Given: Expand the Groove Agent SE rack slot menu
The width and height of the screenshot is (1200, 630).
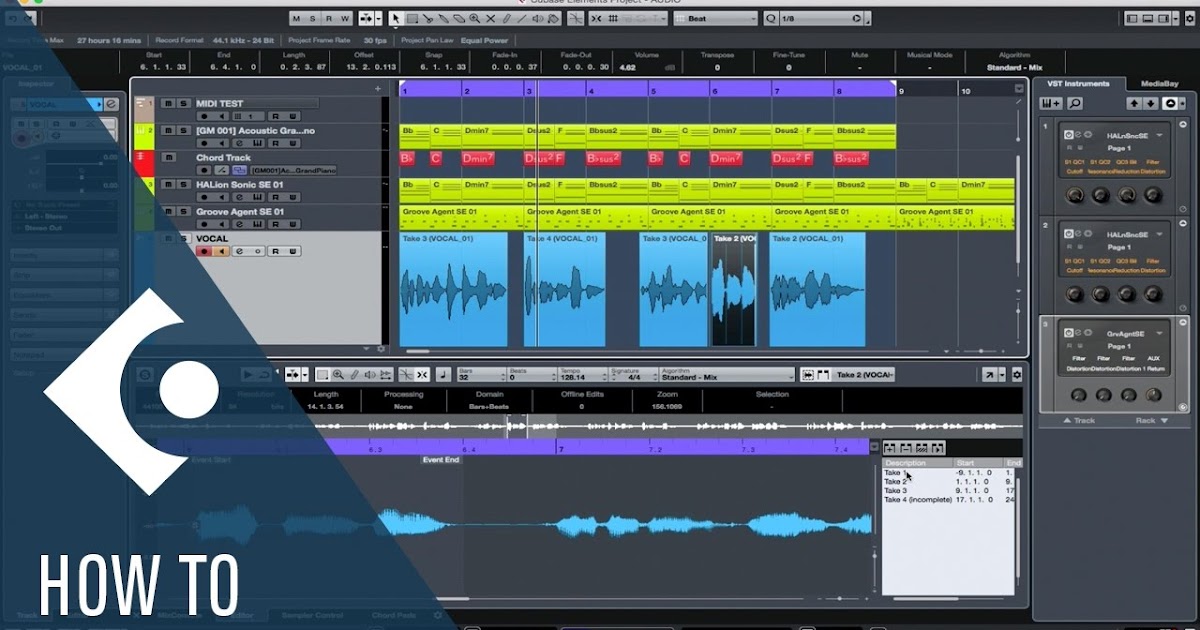Looking at the screenshot, I should coord(1159,333).
